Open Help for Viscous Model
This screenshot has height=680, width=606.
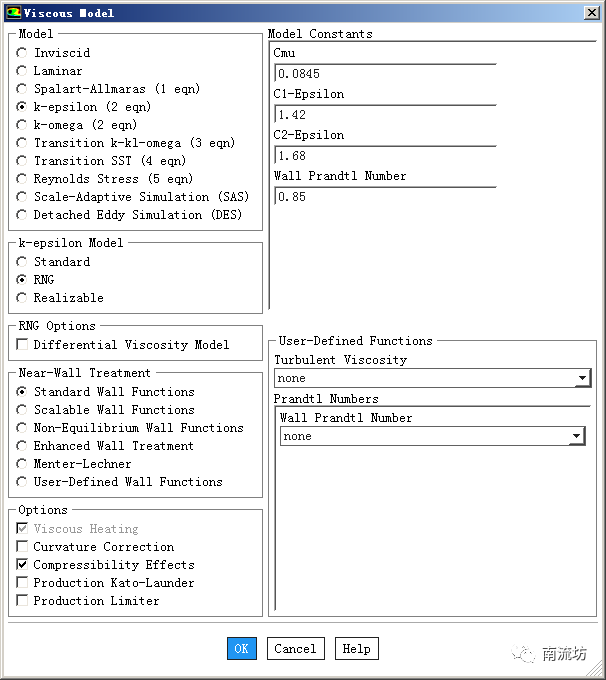(x=356, y=649)
